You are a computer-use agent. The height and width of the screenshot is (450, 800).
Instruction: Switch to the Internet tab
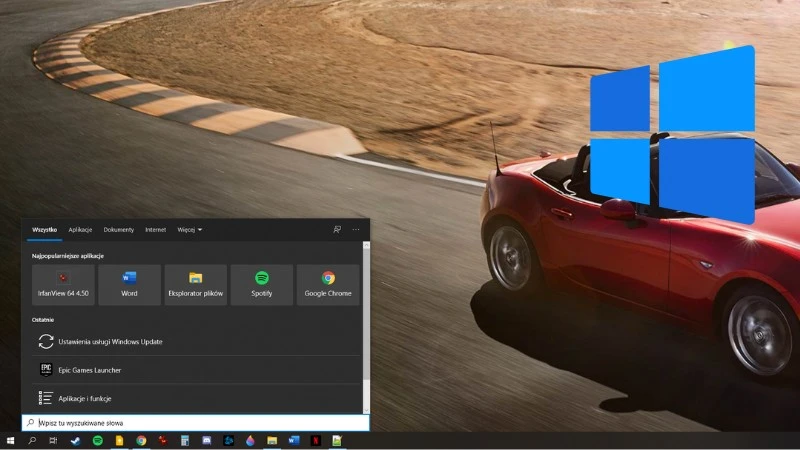click(156, 230)
